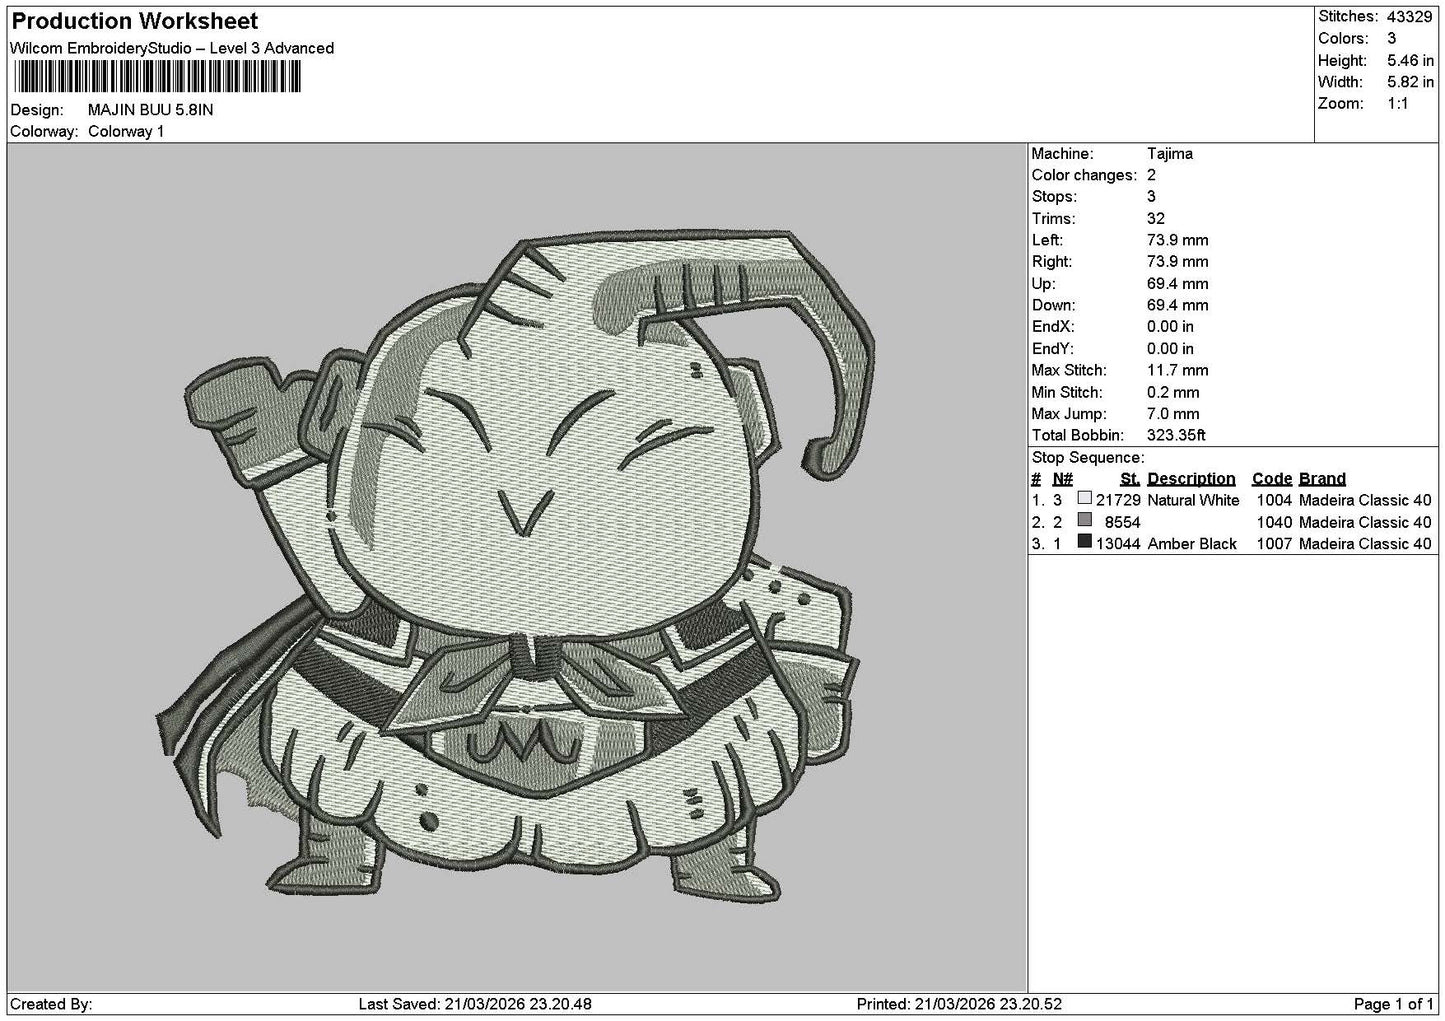Screen dimensions: 1445x1021
Task: Click the 'EndY:' label
Action: 1053,349
